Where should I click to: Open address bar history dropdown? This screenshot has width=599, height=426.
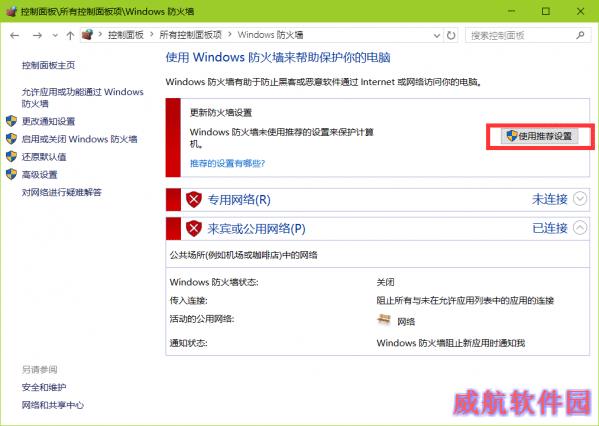(437, 36)
